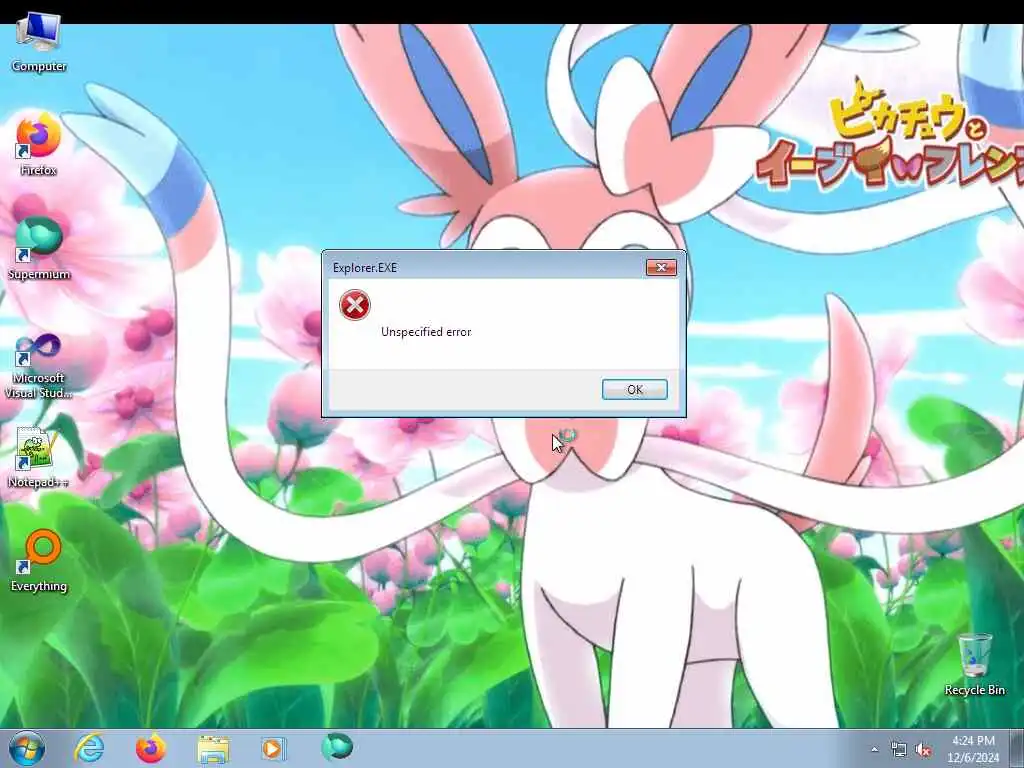Select the Everything search desktop shortcut

click(39, 560)
